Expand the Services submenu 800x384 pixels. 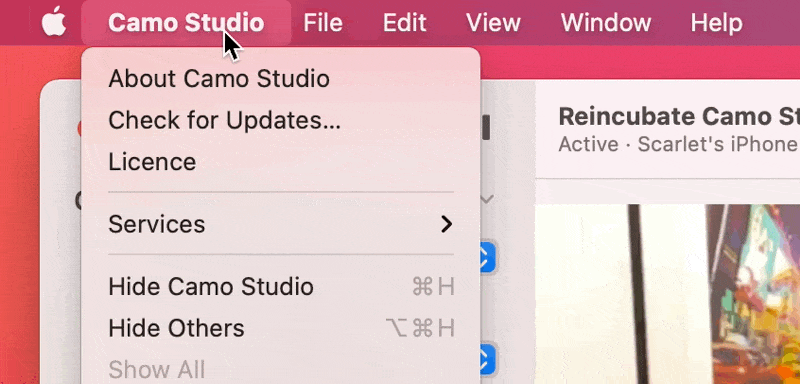(281, 224)
